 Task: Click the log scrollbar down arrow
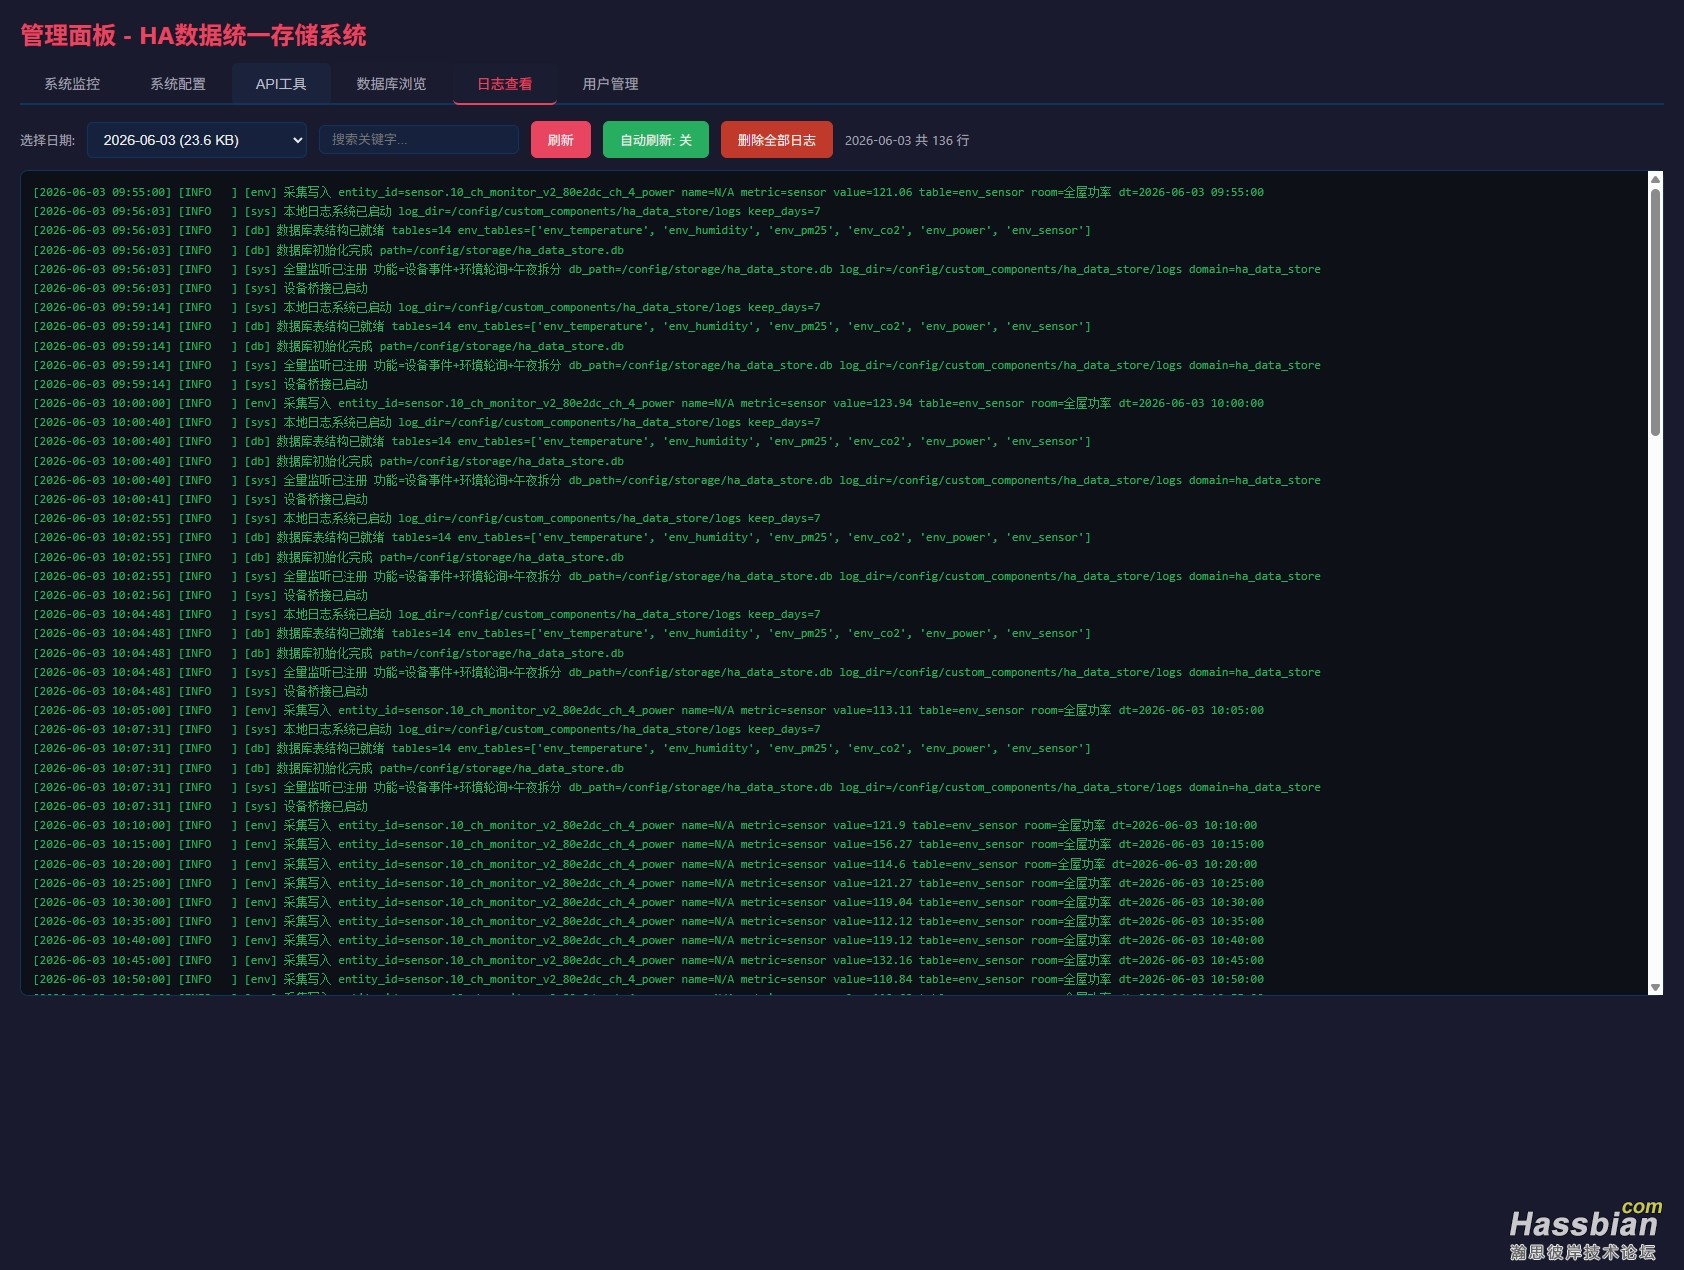pyautogui.click(x=1655, y=987)
